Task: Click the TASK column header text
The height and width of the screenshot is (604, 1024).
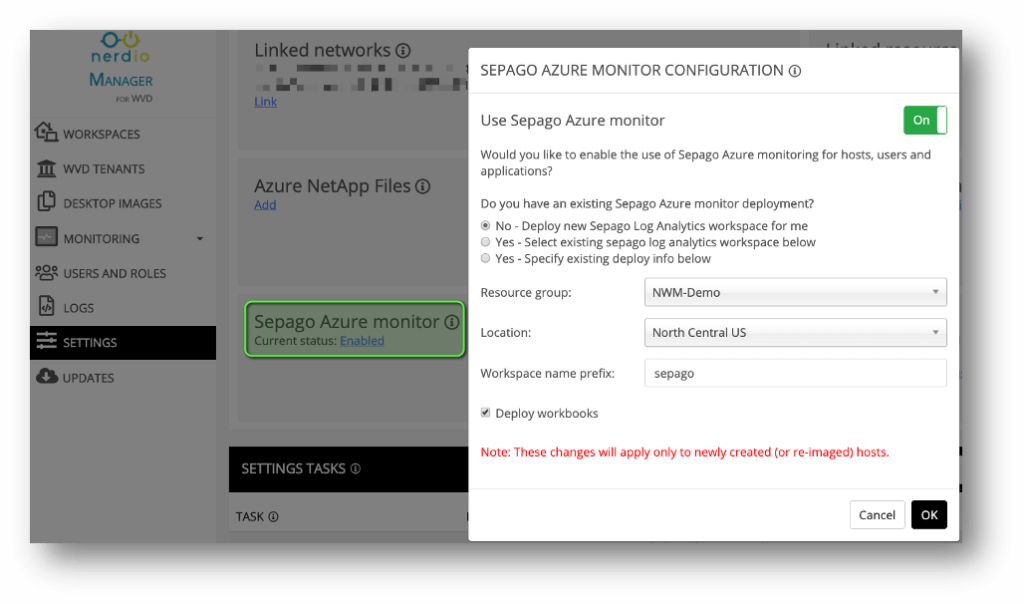Action: pyautogui.click(x=249, y=517)
